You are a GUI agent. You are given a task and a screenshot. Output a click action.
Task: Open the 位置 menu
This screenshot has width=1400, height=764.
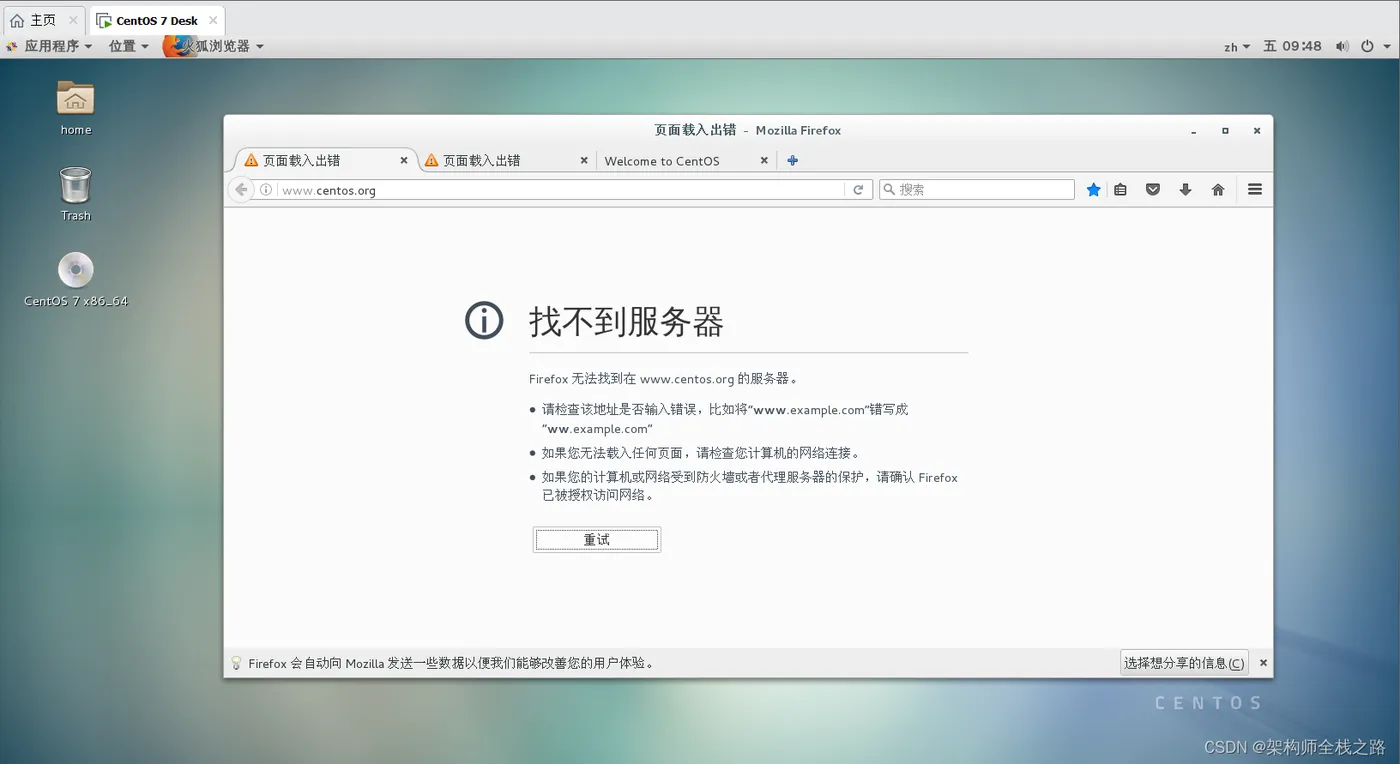(x=128, y=46)
